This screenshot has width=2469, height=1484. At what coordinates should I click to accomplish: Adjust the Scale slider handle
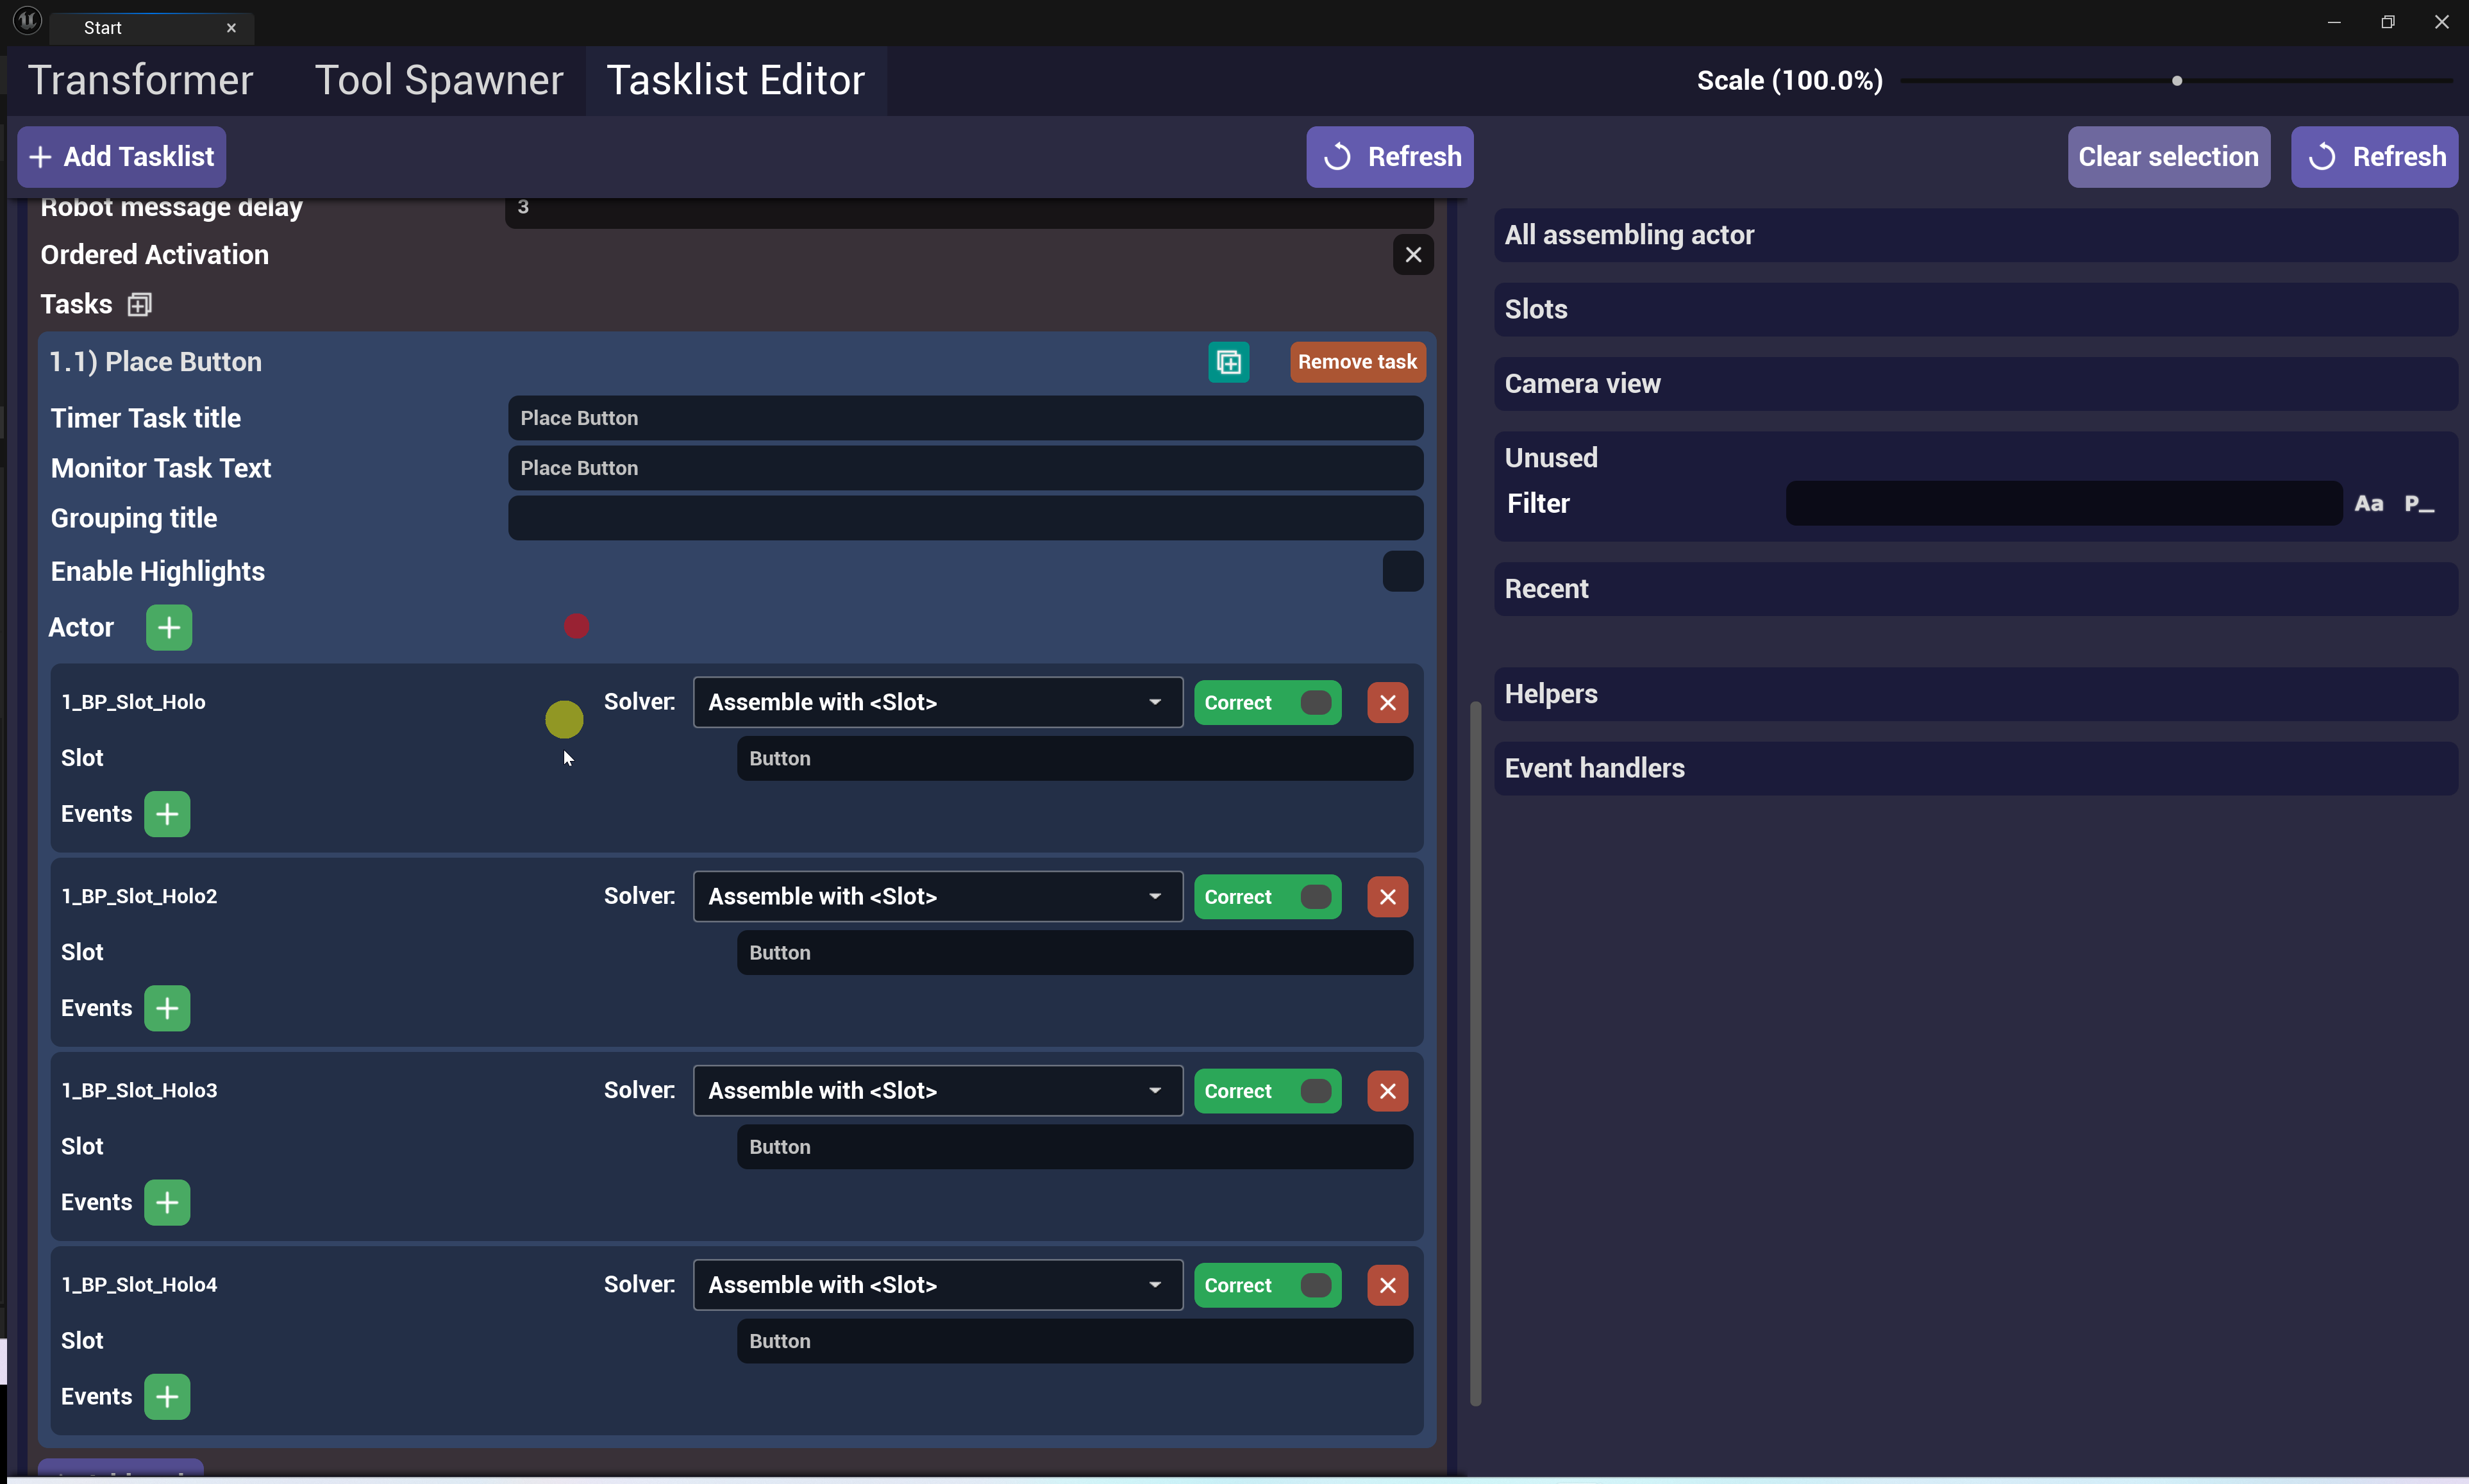click(x=2176, y=81)
